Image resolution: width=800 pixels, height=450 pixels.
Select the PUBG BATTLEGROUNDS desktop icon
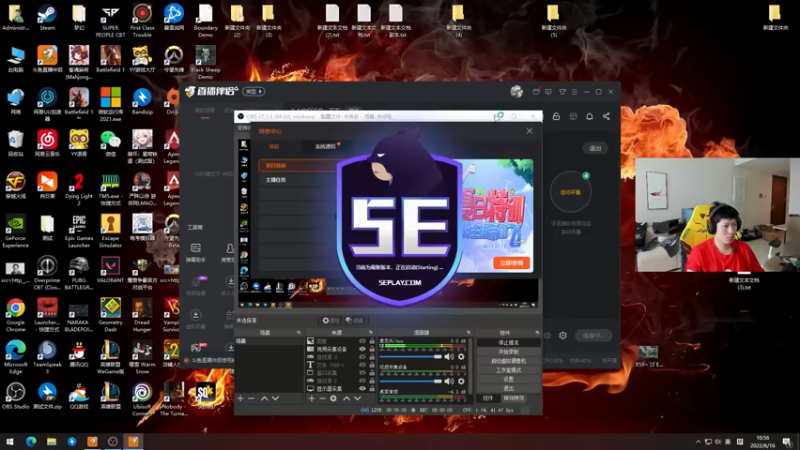tap(79, 273)
